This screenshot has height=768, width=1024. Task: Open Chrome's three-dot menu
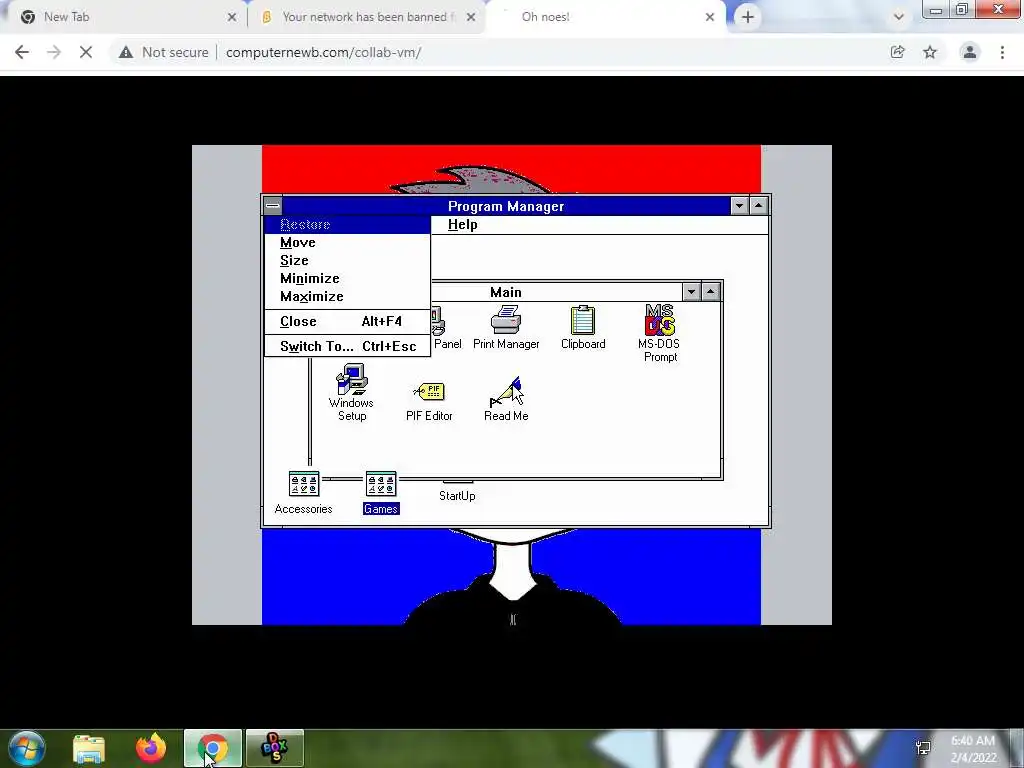[x=1002, y=52]
